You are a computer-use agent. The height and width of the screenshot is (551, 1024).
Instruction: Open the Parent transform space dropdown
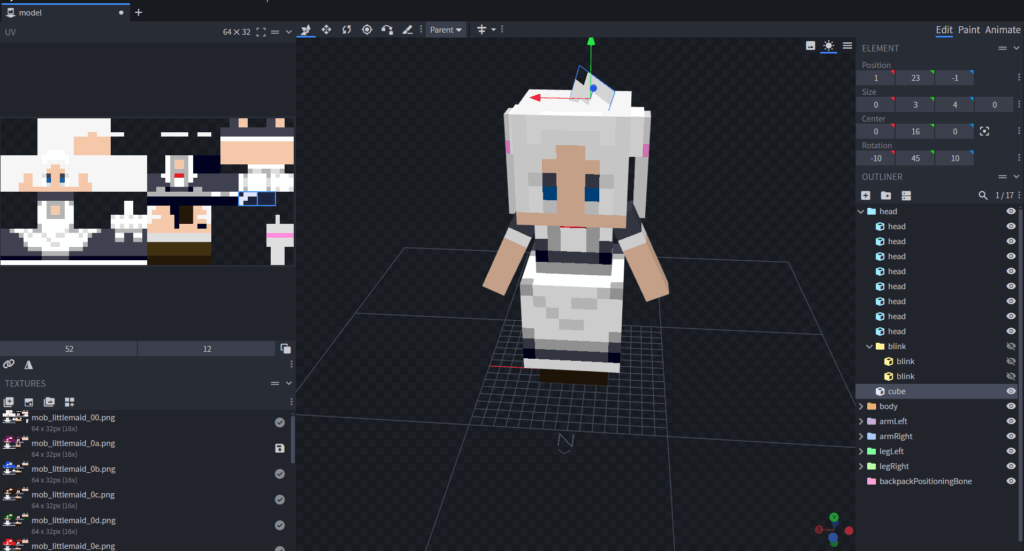click(446, 30)
